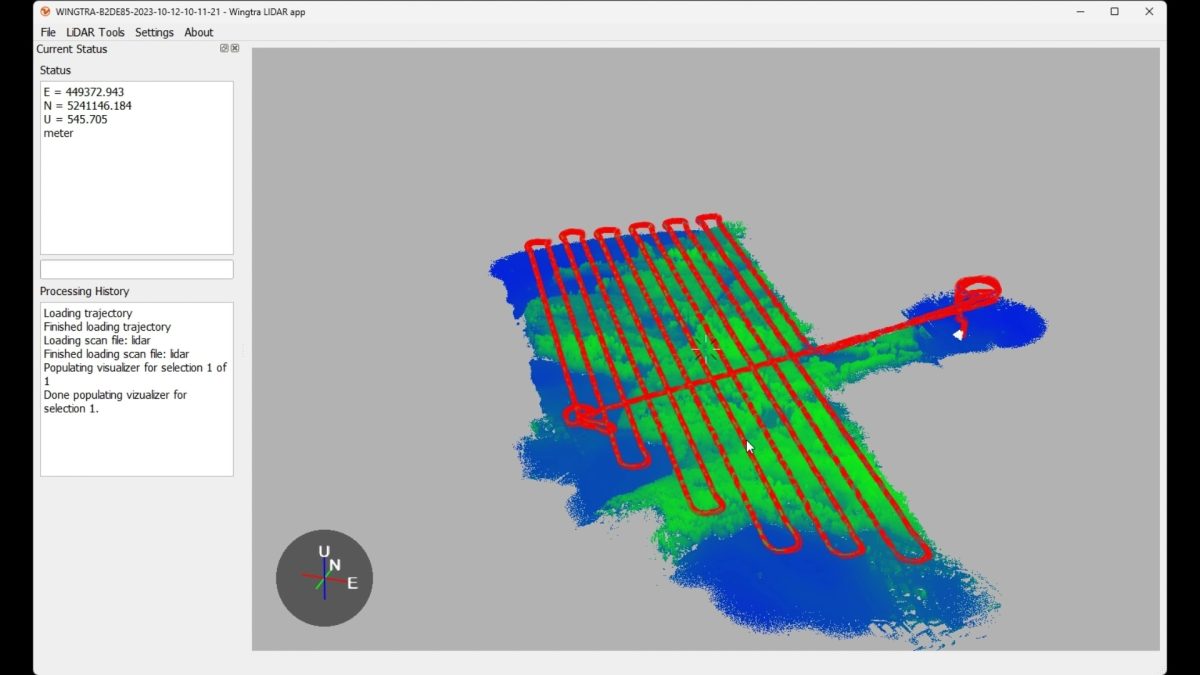Click the empty input field below the Status box
Viewport: 1200px width, 675px height.
point(136,269)
